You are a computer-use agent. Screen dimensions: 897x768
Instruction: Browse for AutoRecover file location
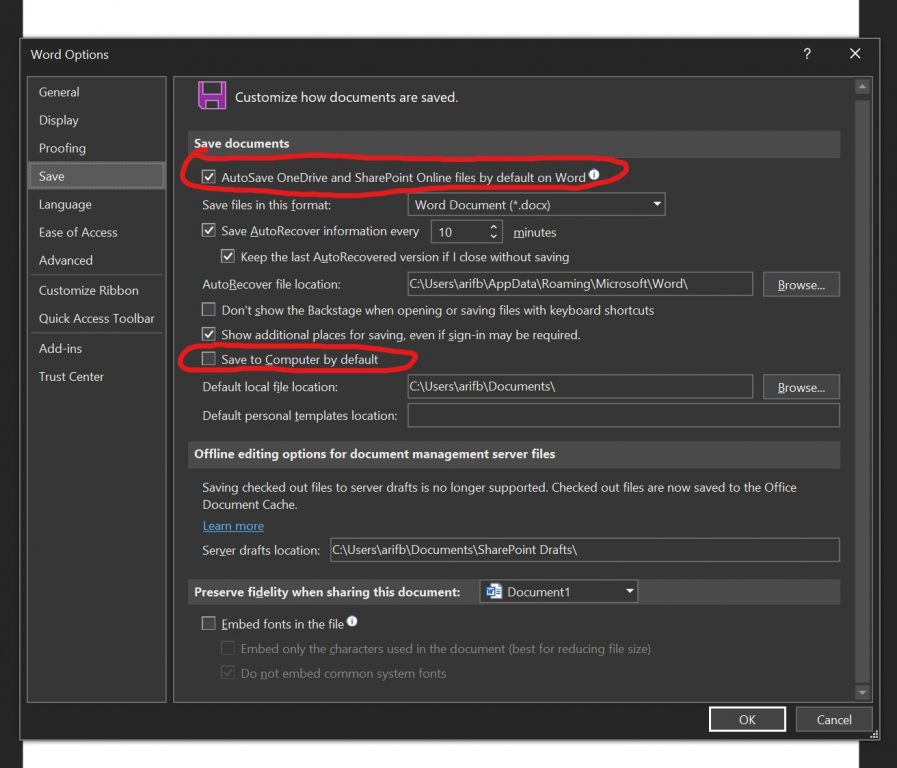(801, 285)
